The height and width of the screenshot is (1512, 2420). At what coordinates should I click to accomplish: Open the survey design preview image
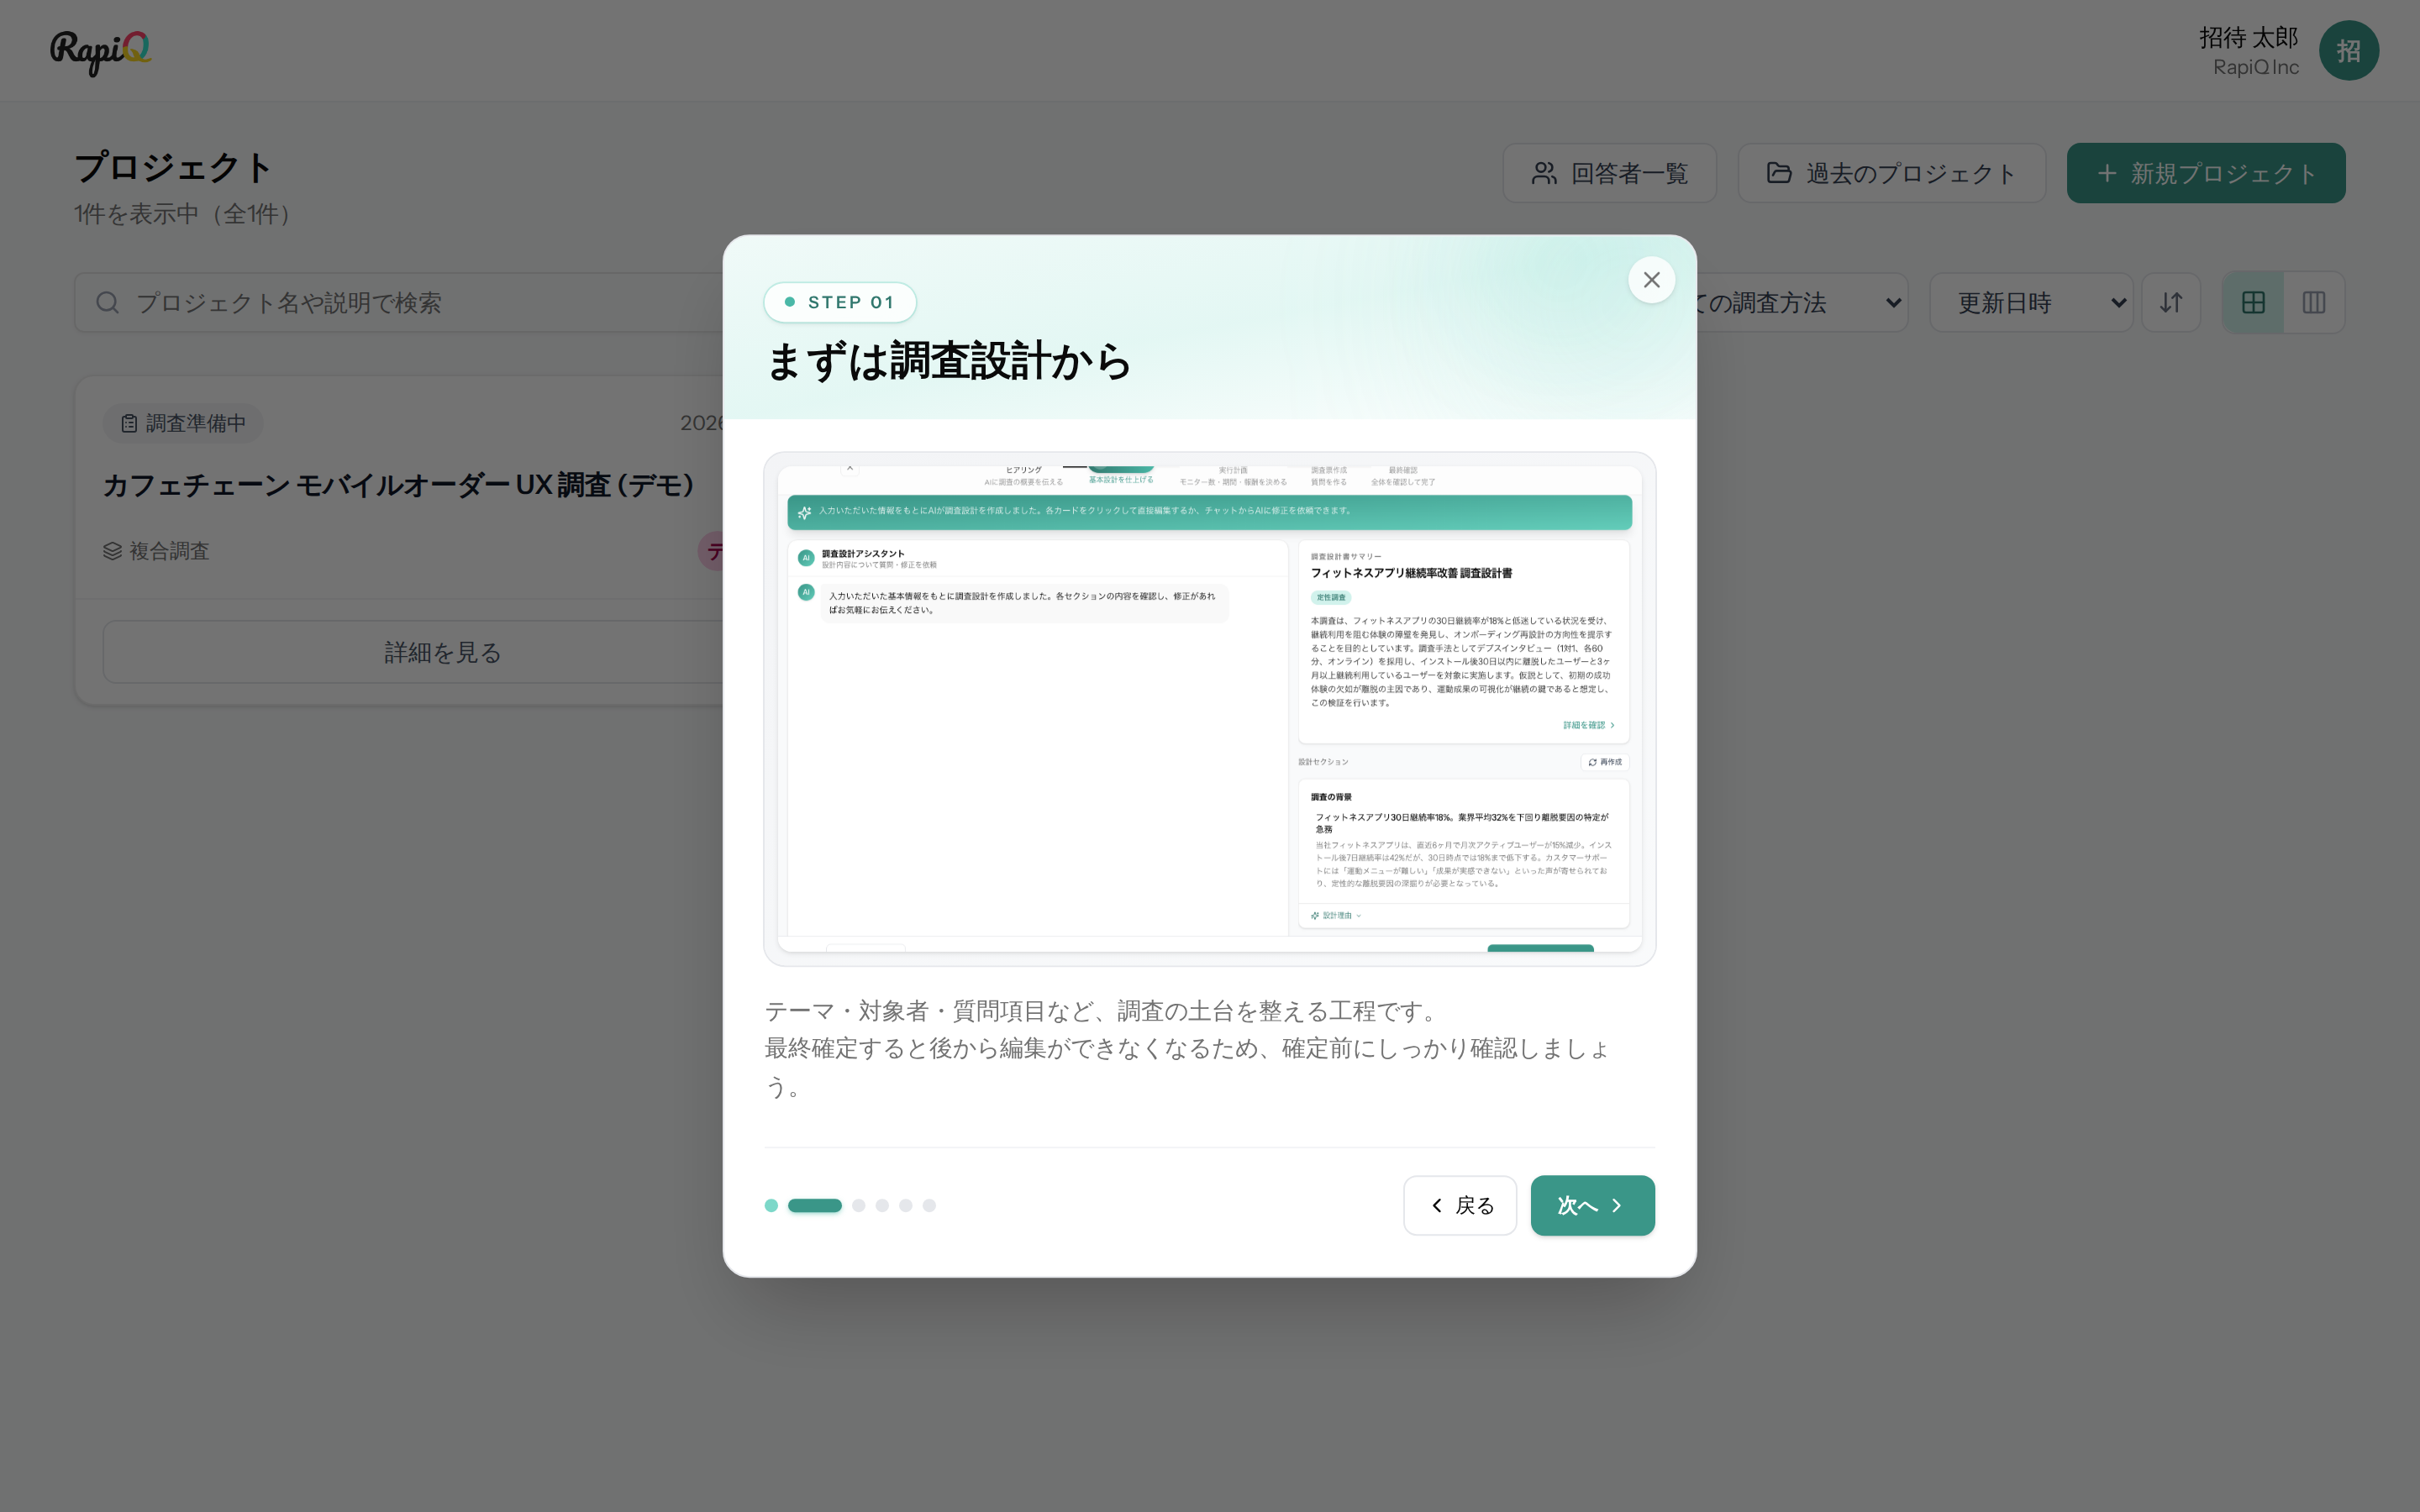click(x=1210, y=709)
